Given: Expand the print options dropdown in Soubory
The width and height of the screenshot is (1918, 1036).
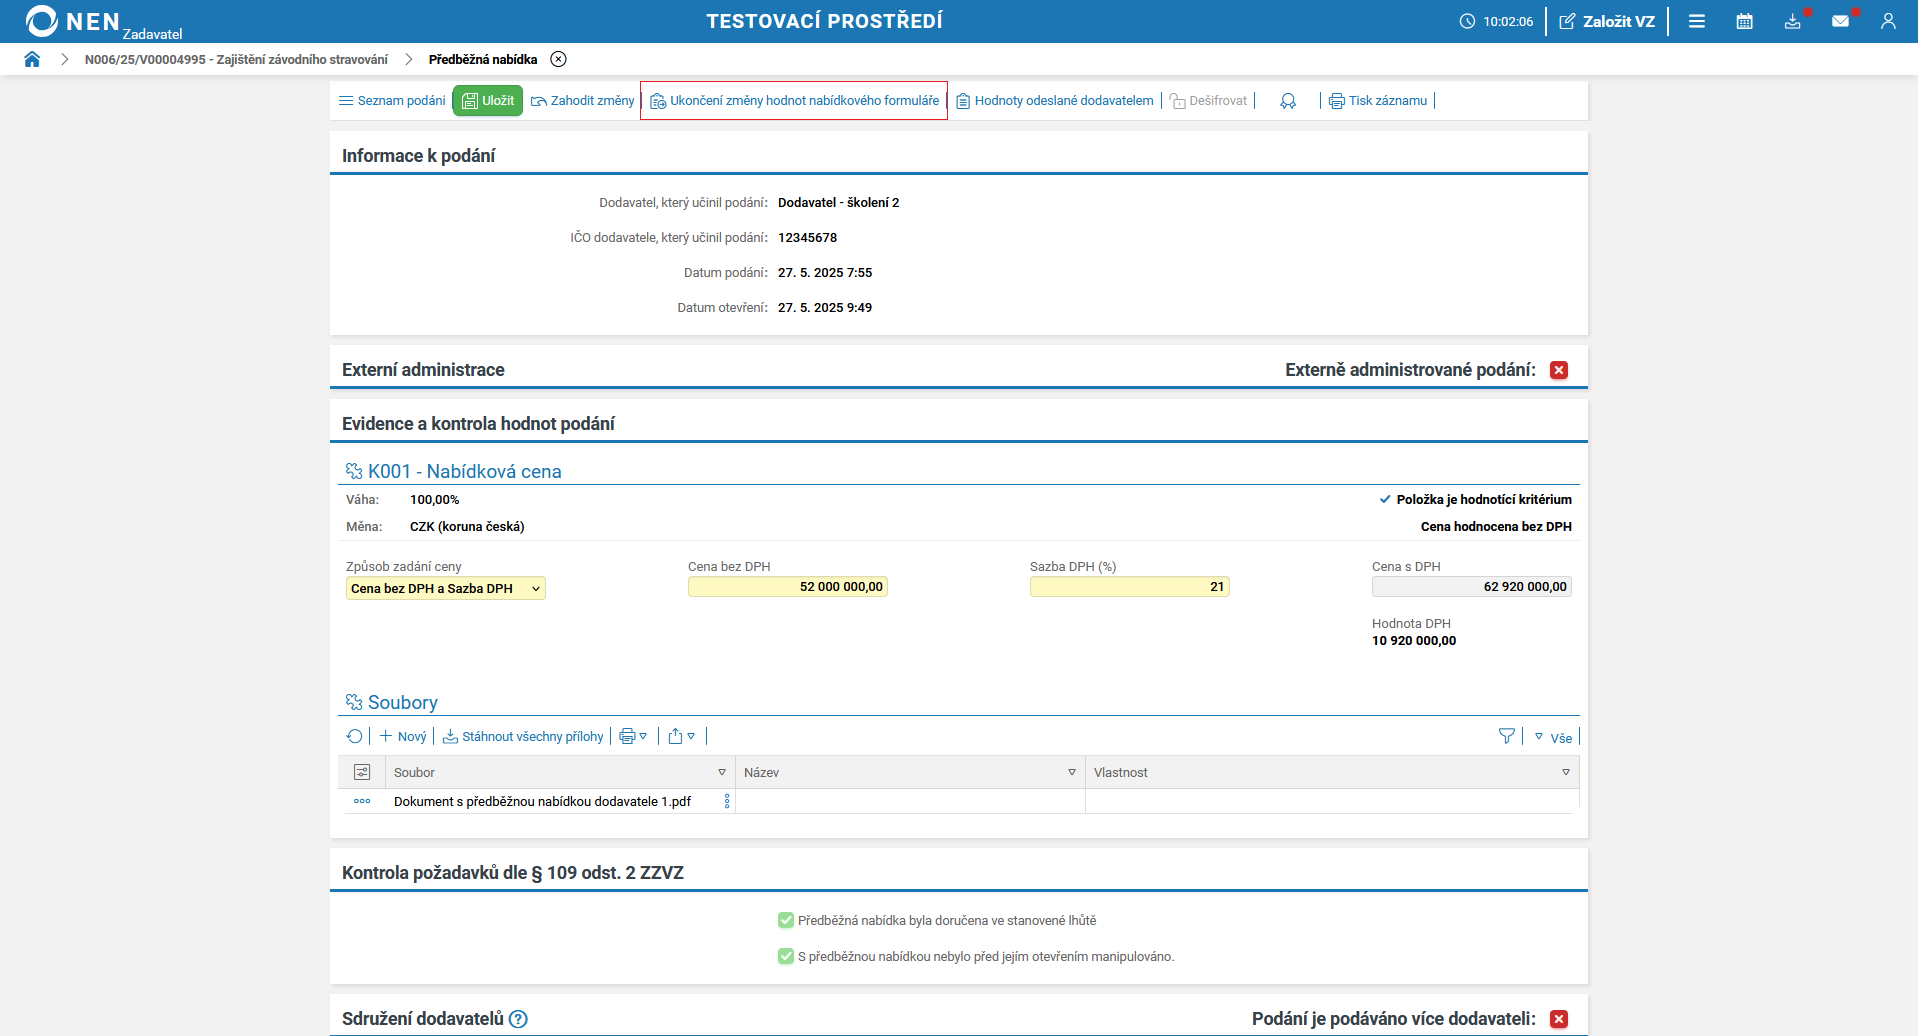Looking at the screenshot, I should tap(633, 736).
